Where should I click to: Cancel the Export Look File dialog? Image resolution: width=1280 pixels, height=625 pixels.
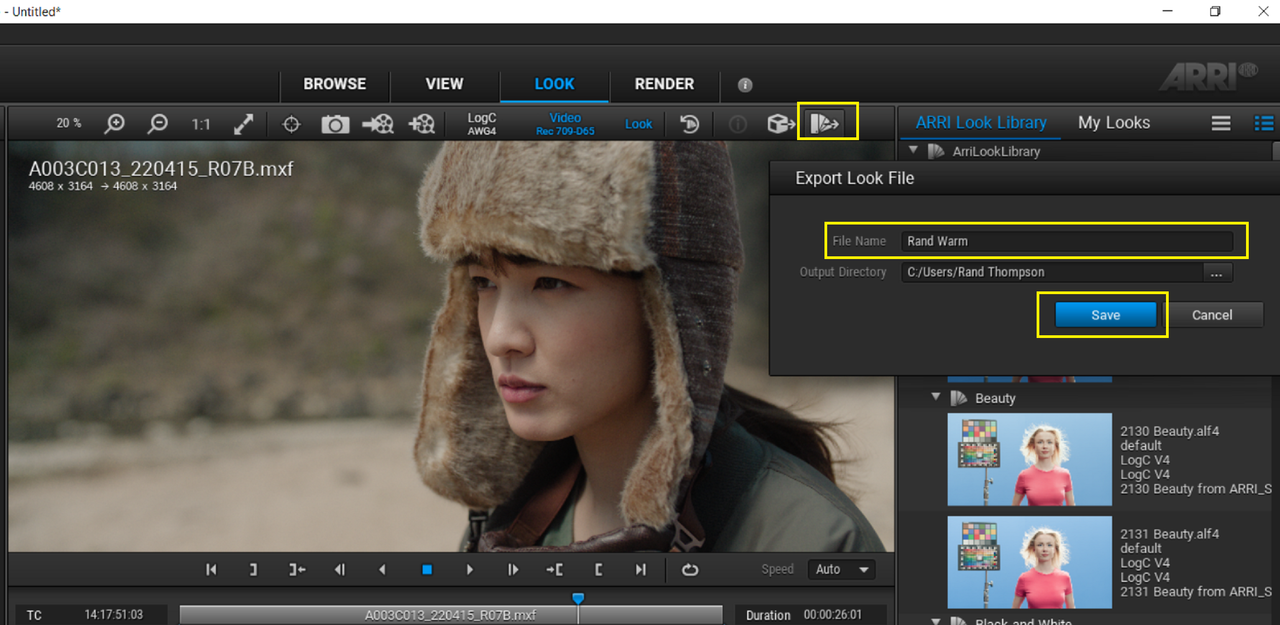click(x=1212, y=315)
